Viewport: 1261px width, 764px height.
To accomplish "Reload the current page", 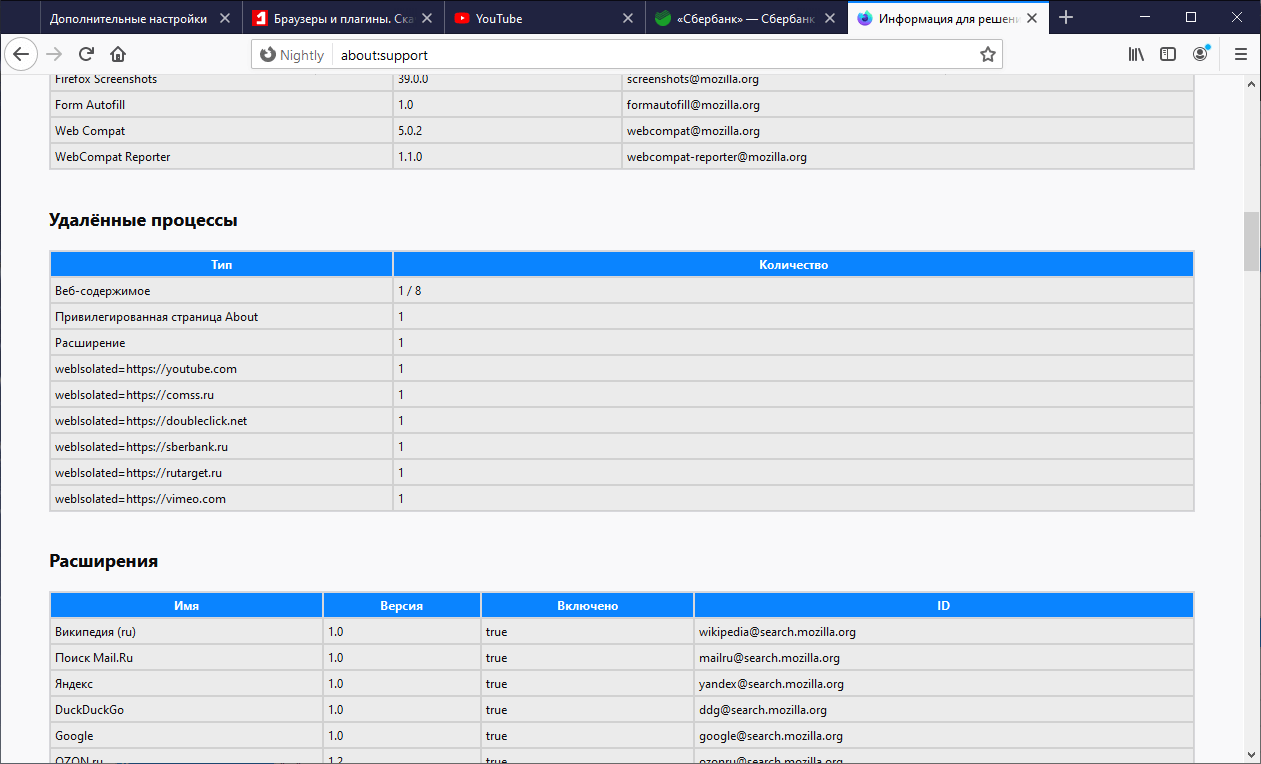I will tap(86, 54).
